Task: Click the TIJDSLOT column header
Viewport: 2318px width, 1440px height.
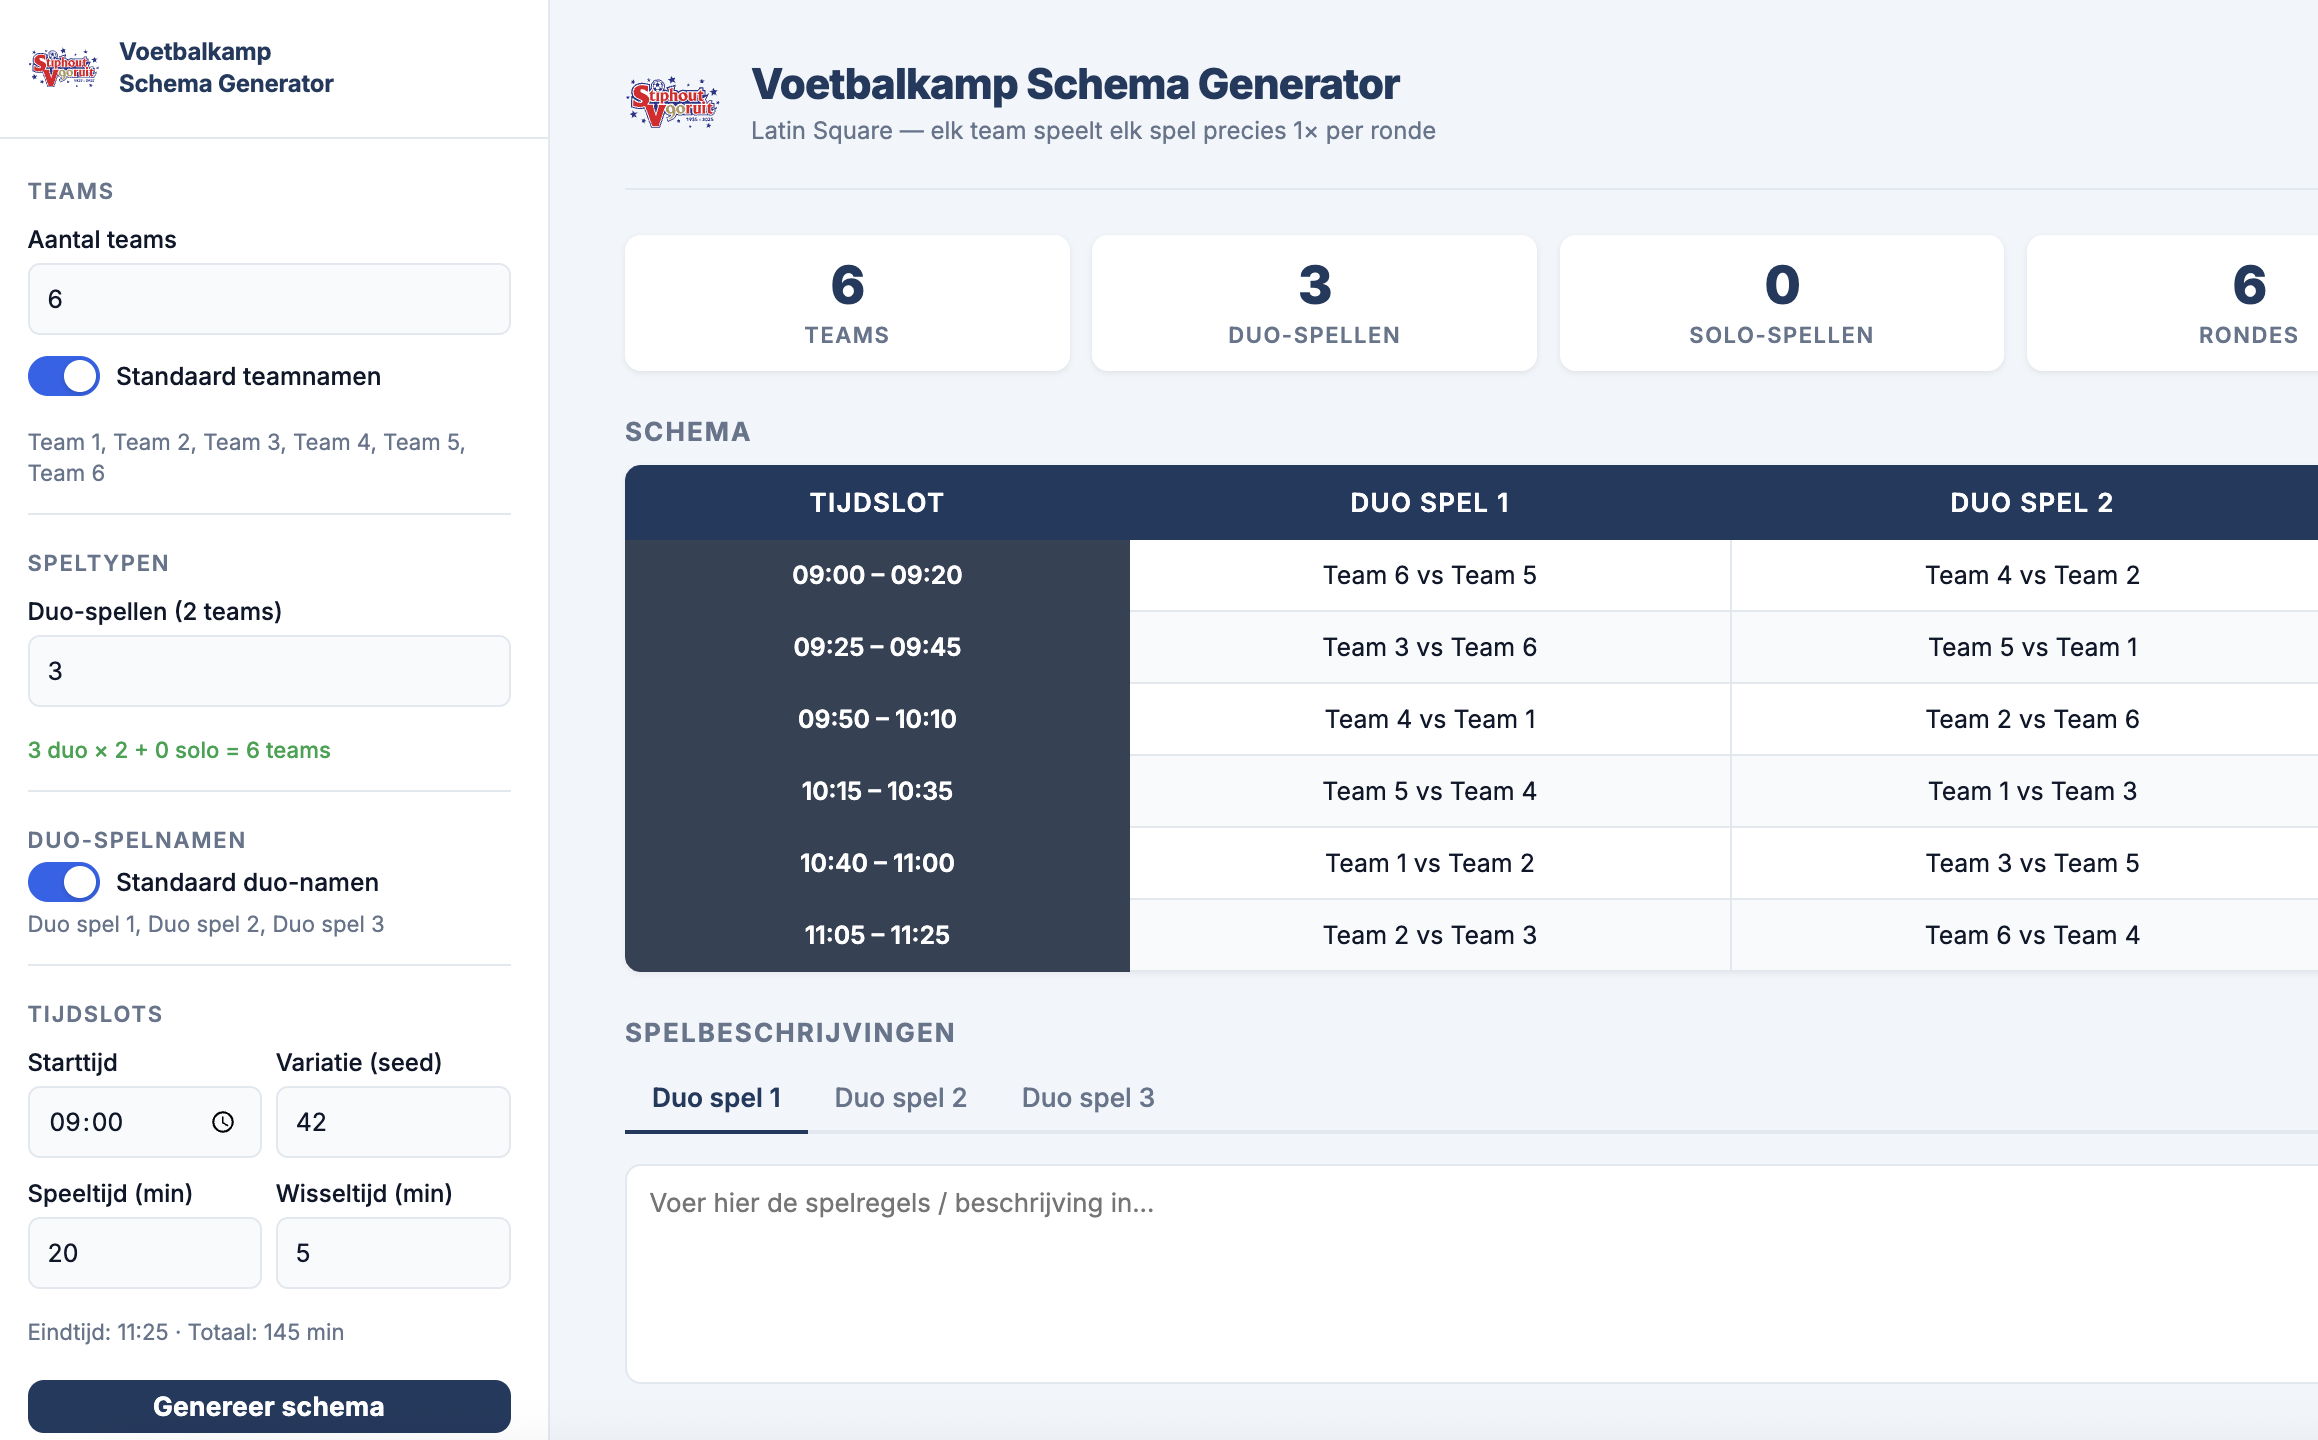Action: click(x=877, y=502)
